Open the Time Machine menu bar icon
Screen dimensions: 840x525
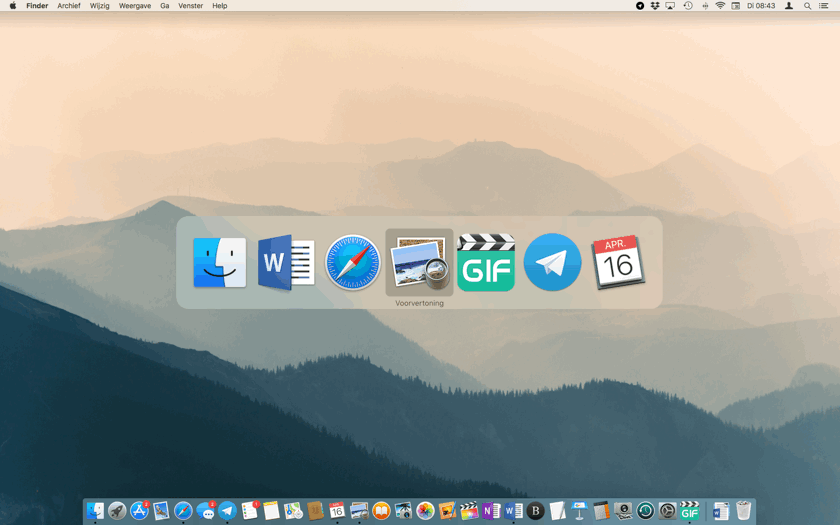[x=688, y=6]
